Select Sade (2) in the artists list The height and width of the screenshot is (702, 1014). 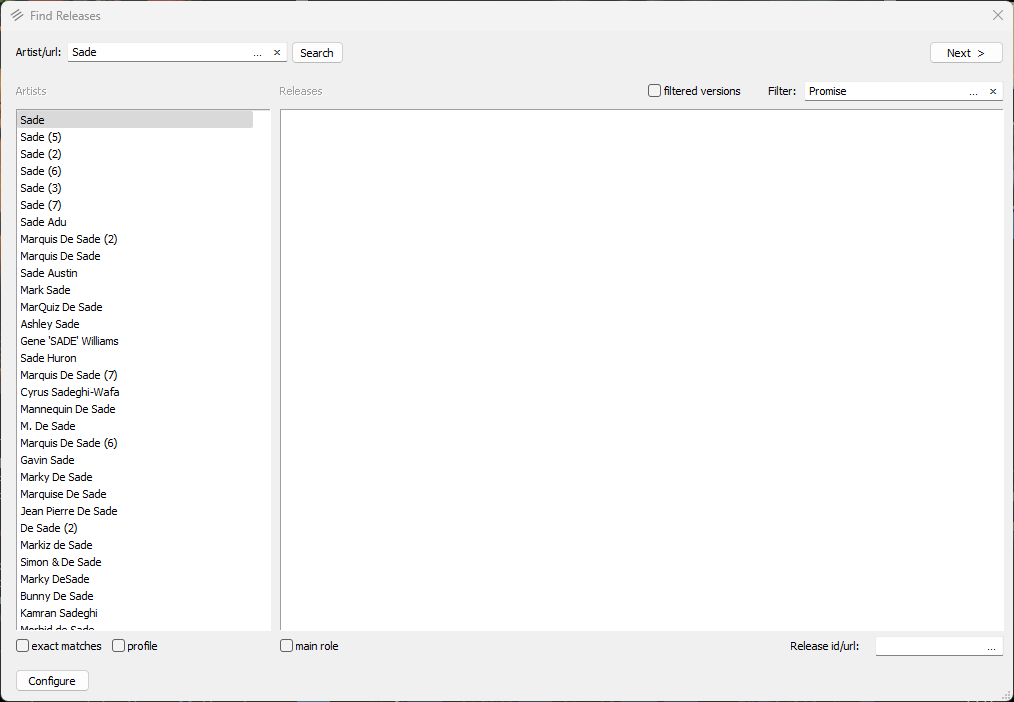coord(135,154)
